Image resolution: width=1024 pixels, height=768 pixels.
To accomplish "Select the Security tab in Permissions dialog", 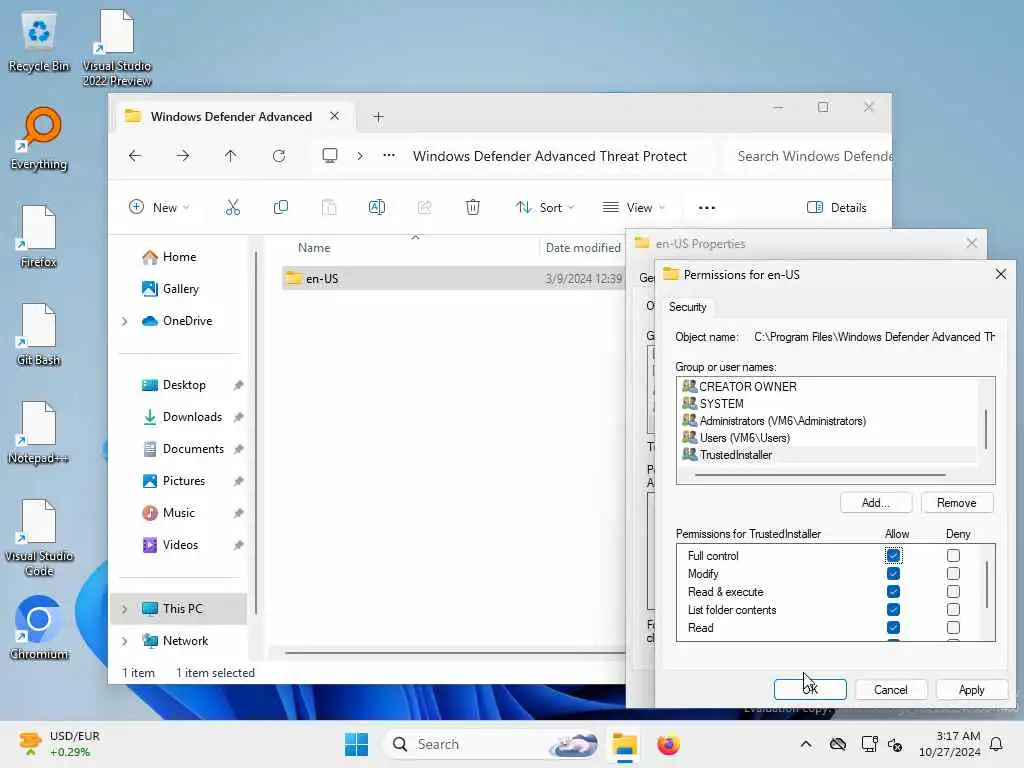I will (688, 307).
